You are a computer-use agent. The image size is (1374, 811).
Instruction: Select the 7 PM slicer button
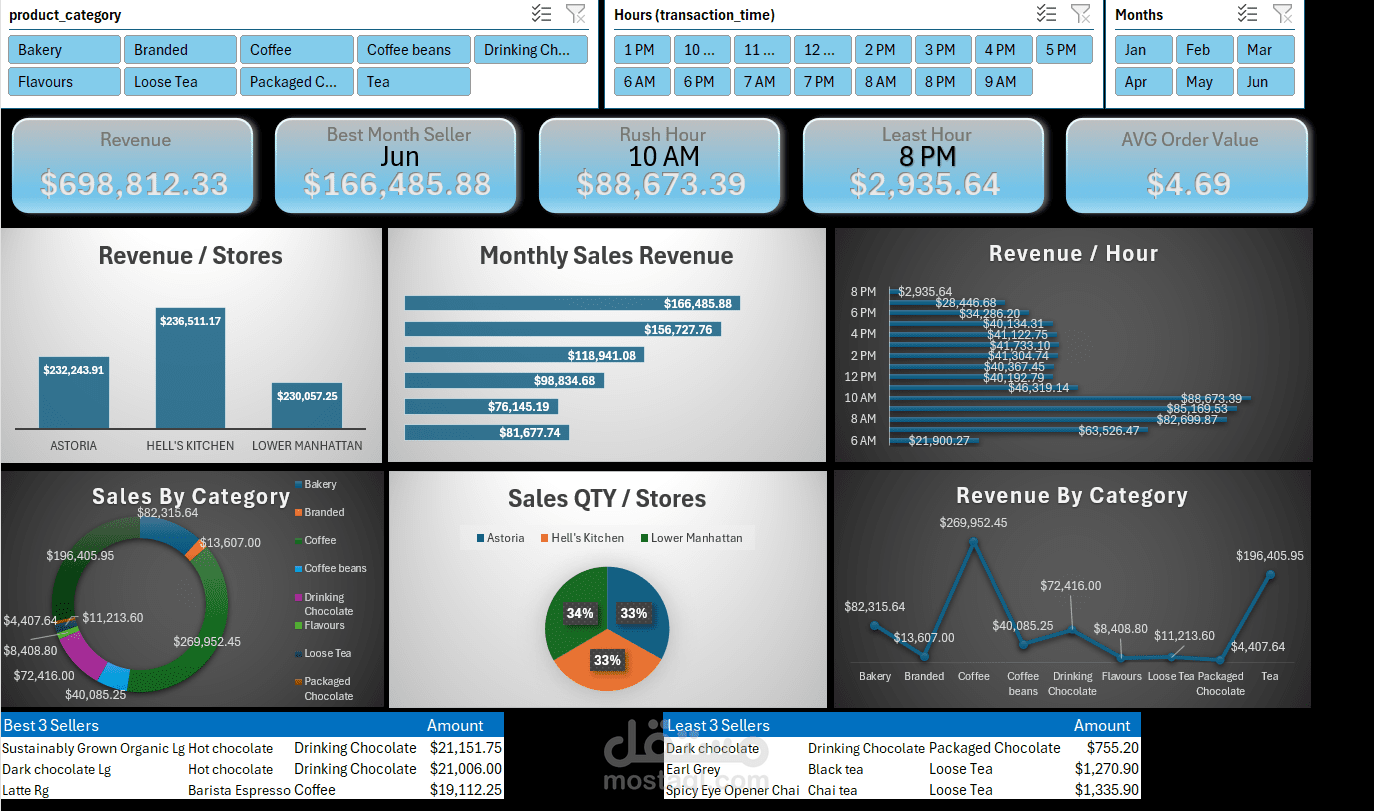tap(823, 82)
